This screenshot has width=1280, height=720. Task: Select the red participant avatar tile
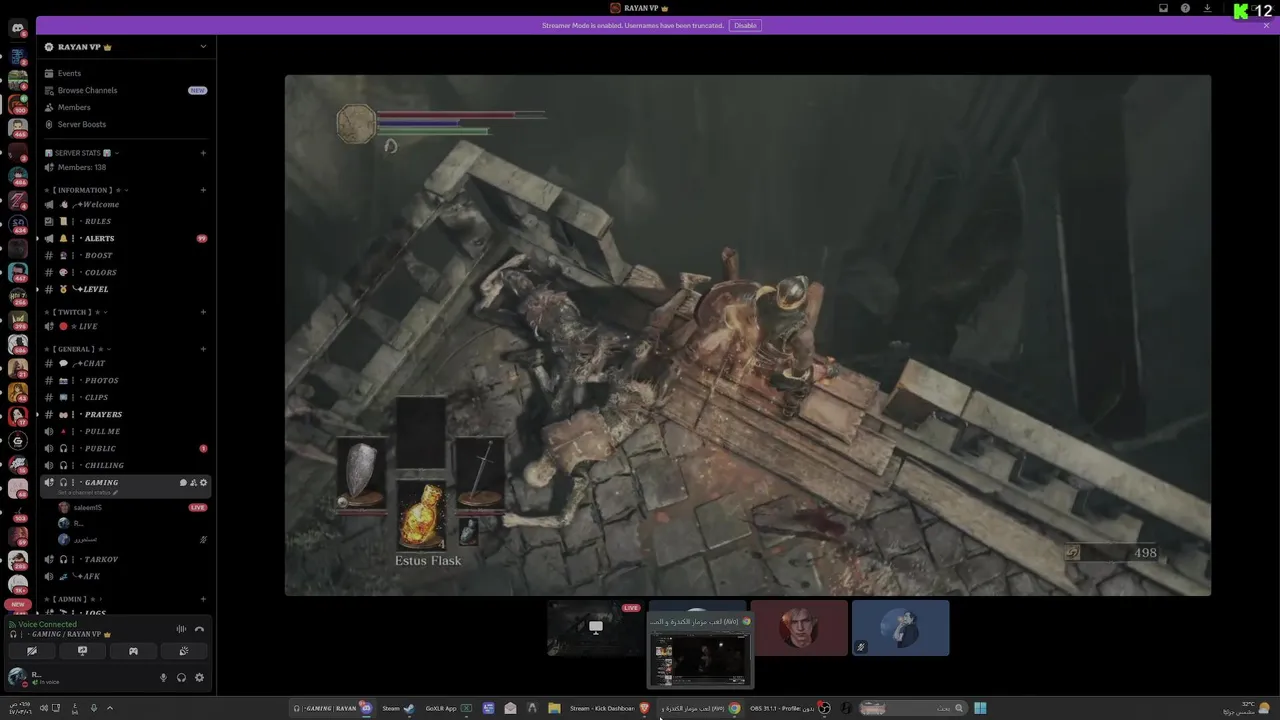[x=799, y=628]
